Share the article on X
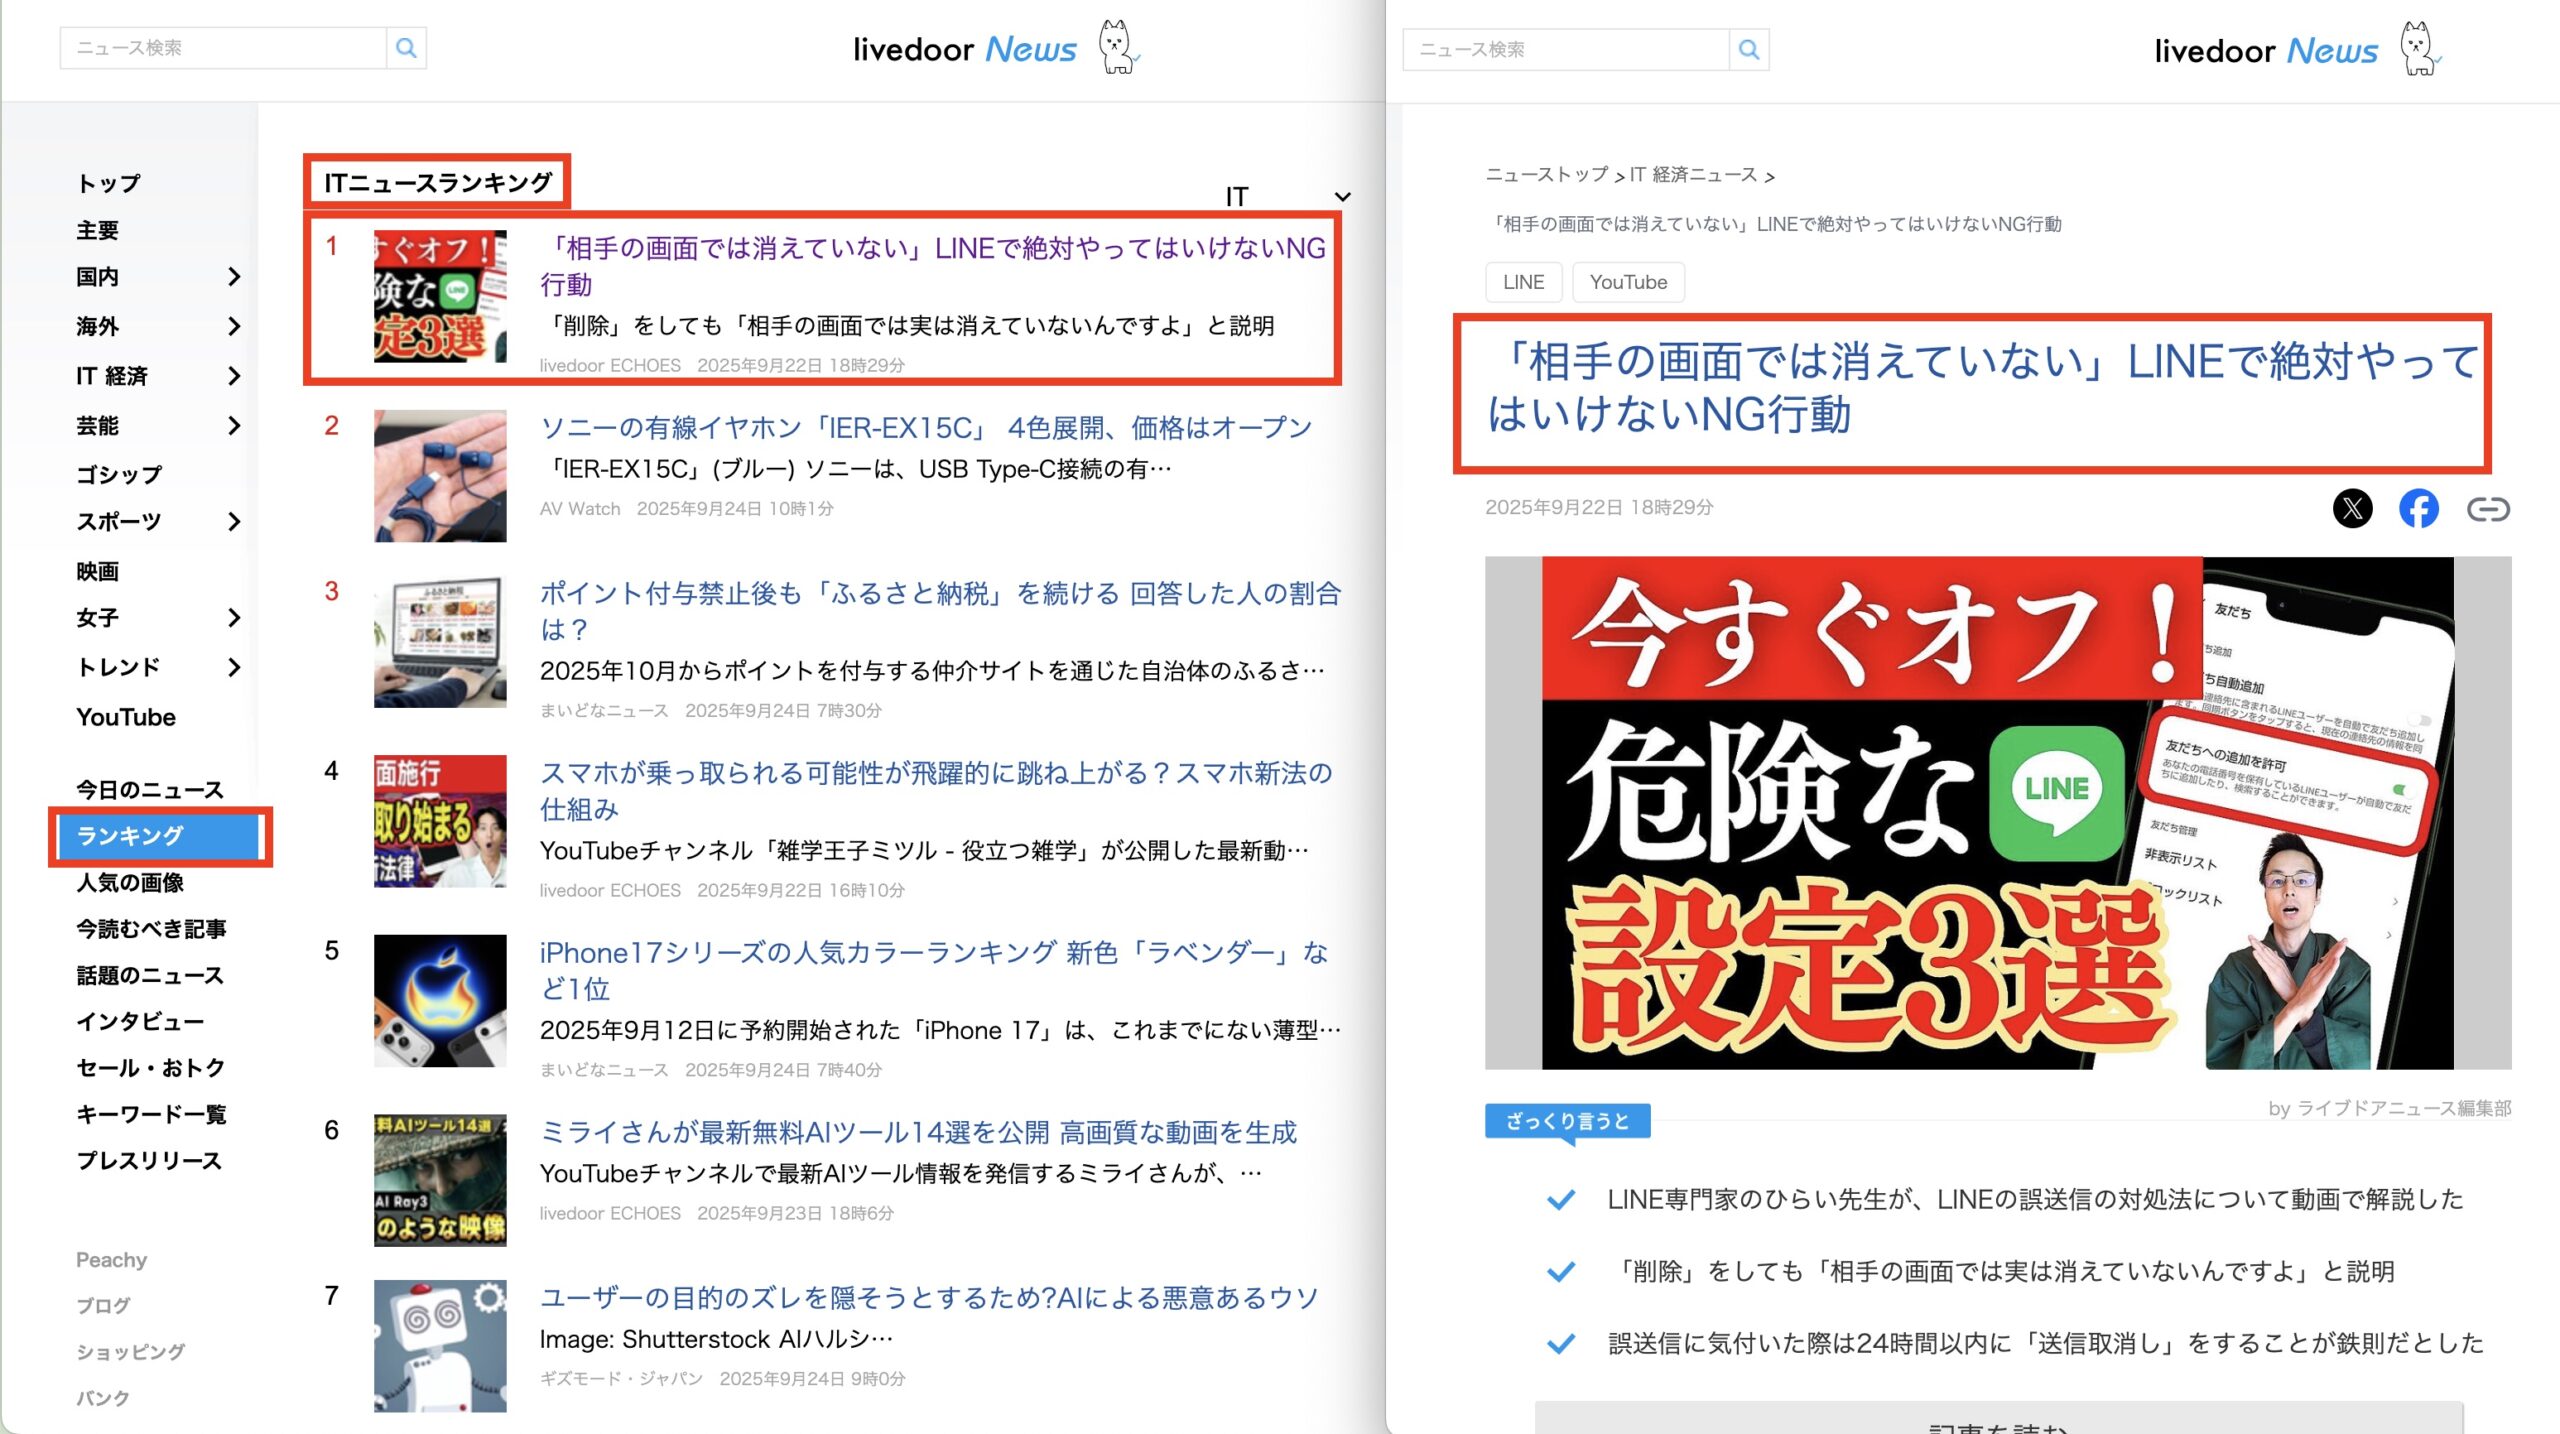The image size is (2560, 1434). point(2352,509)
